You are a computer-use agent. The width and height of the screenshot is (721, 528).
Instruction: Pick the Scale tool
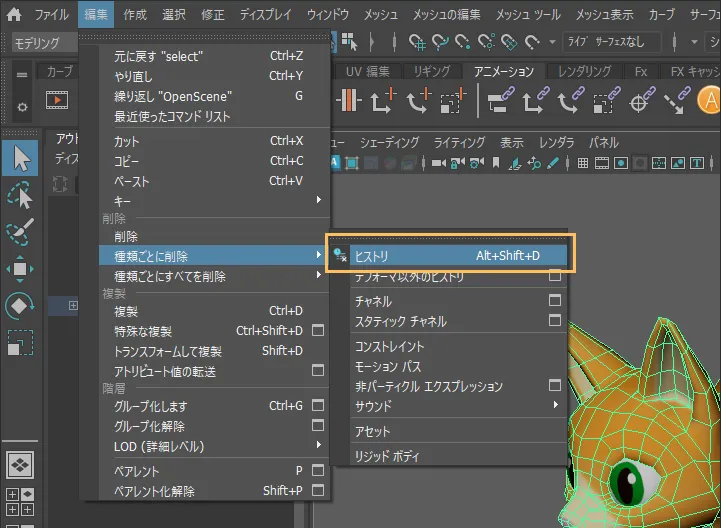pyautogui.click(x=21, y=343)
